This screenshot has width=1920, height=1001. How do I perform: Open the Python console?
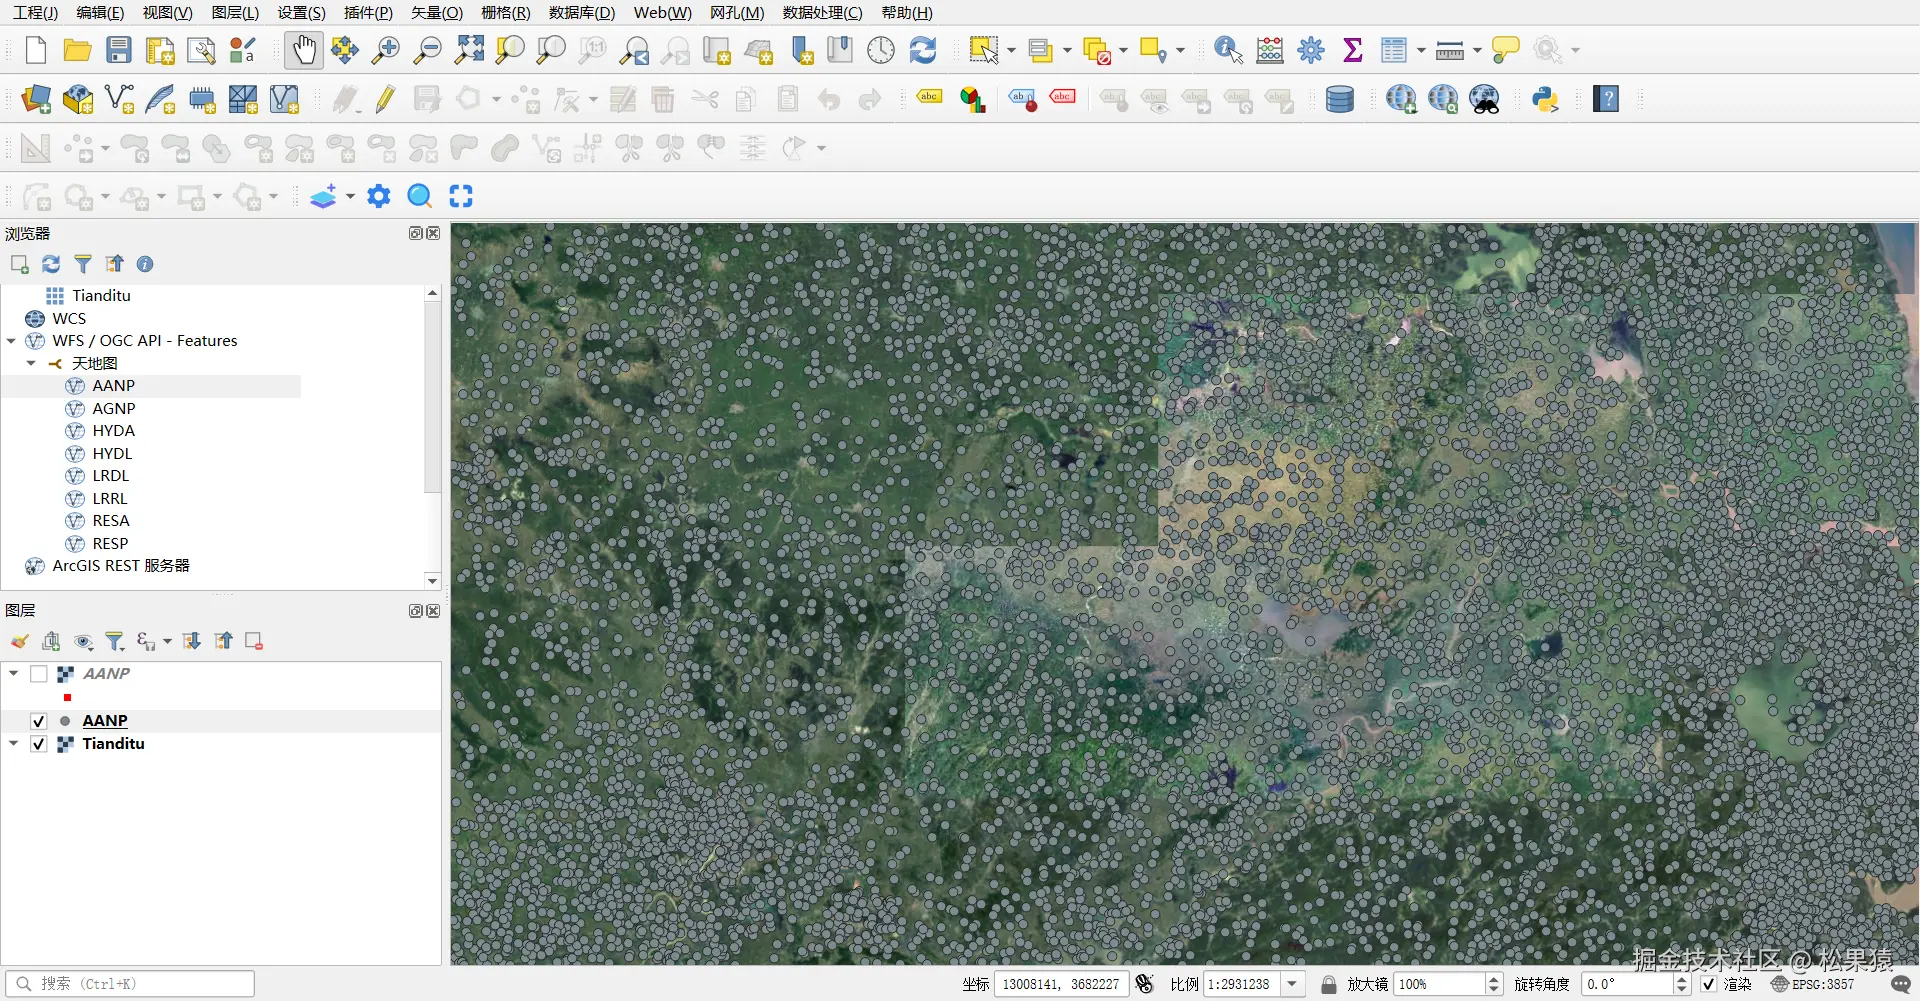coord(1545,99)
